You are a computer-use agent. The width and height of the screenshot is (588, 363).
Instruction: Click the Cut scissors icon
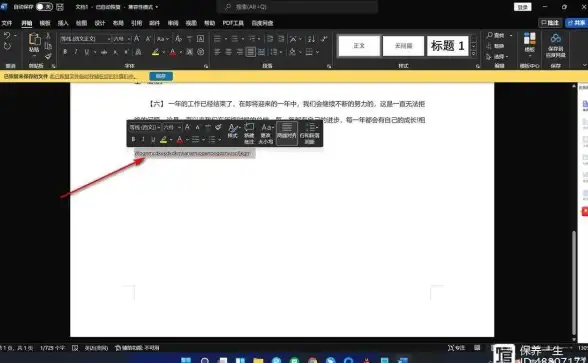48,36
